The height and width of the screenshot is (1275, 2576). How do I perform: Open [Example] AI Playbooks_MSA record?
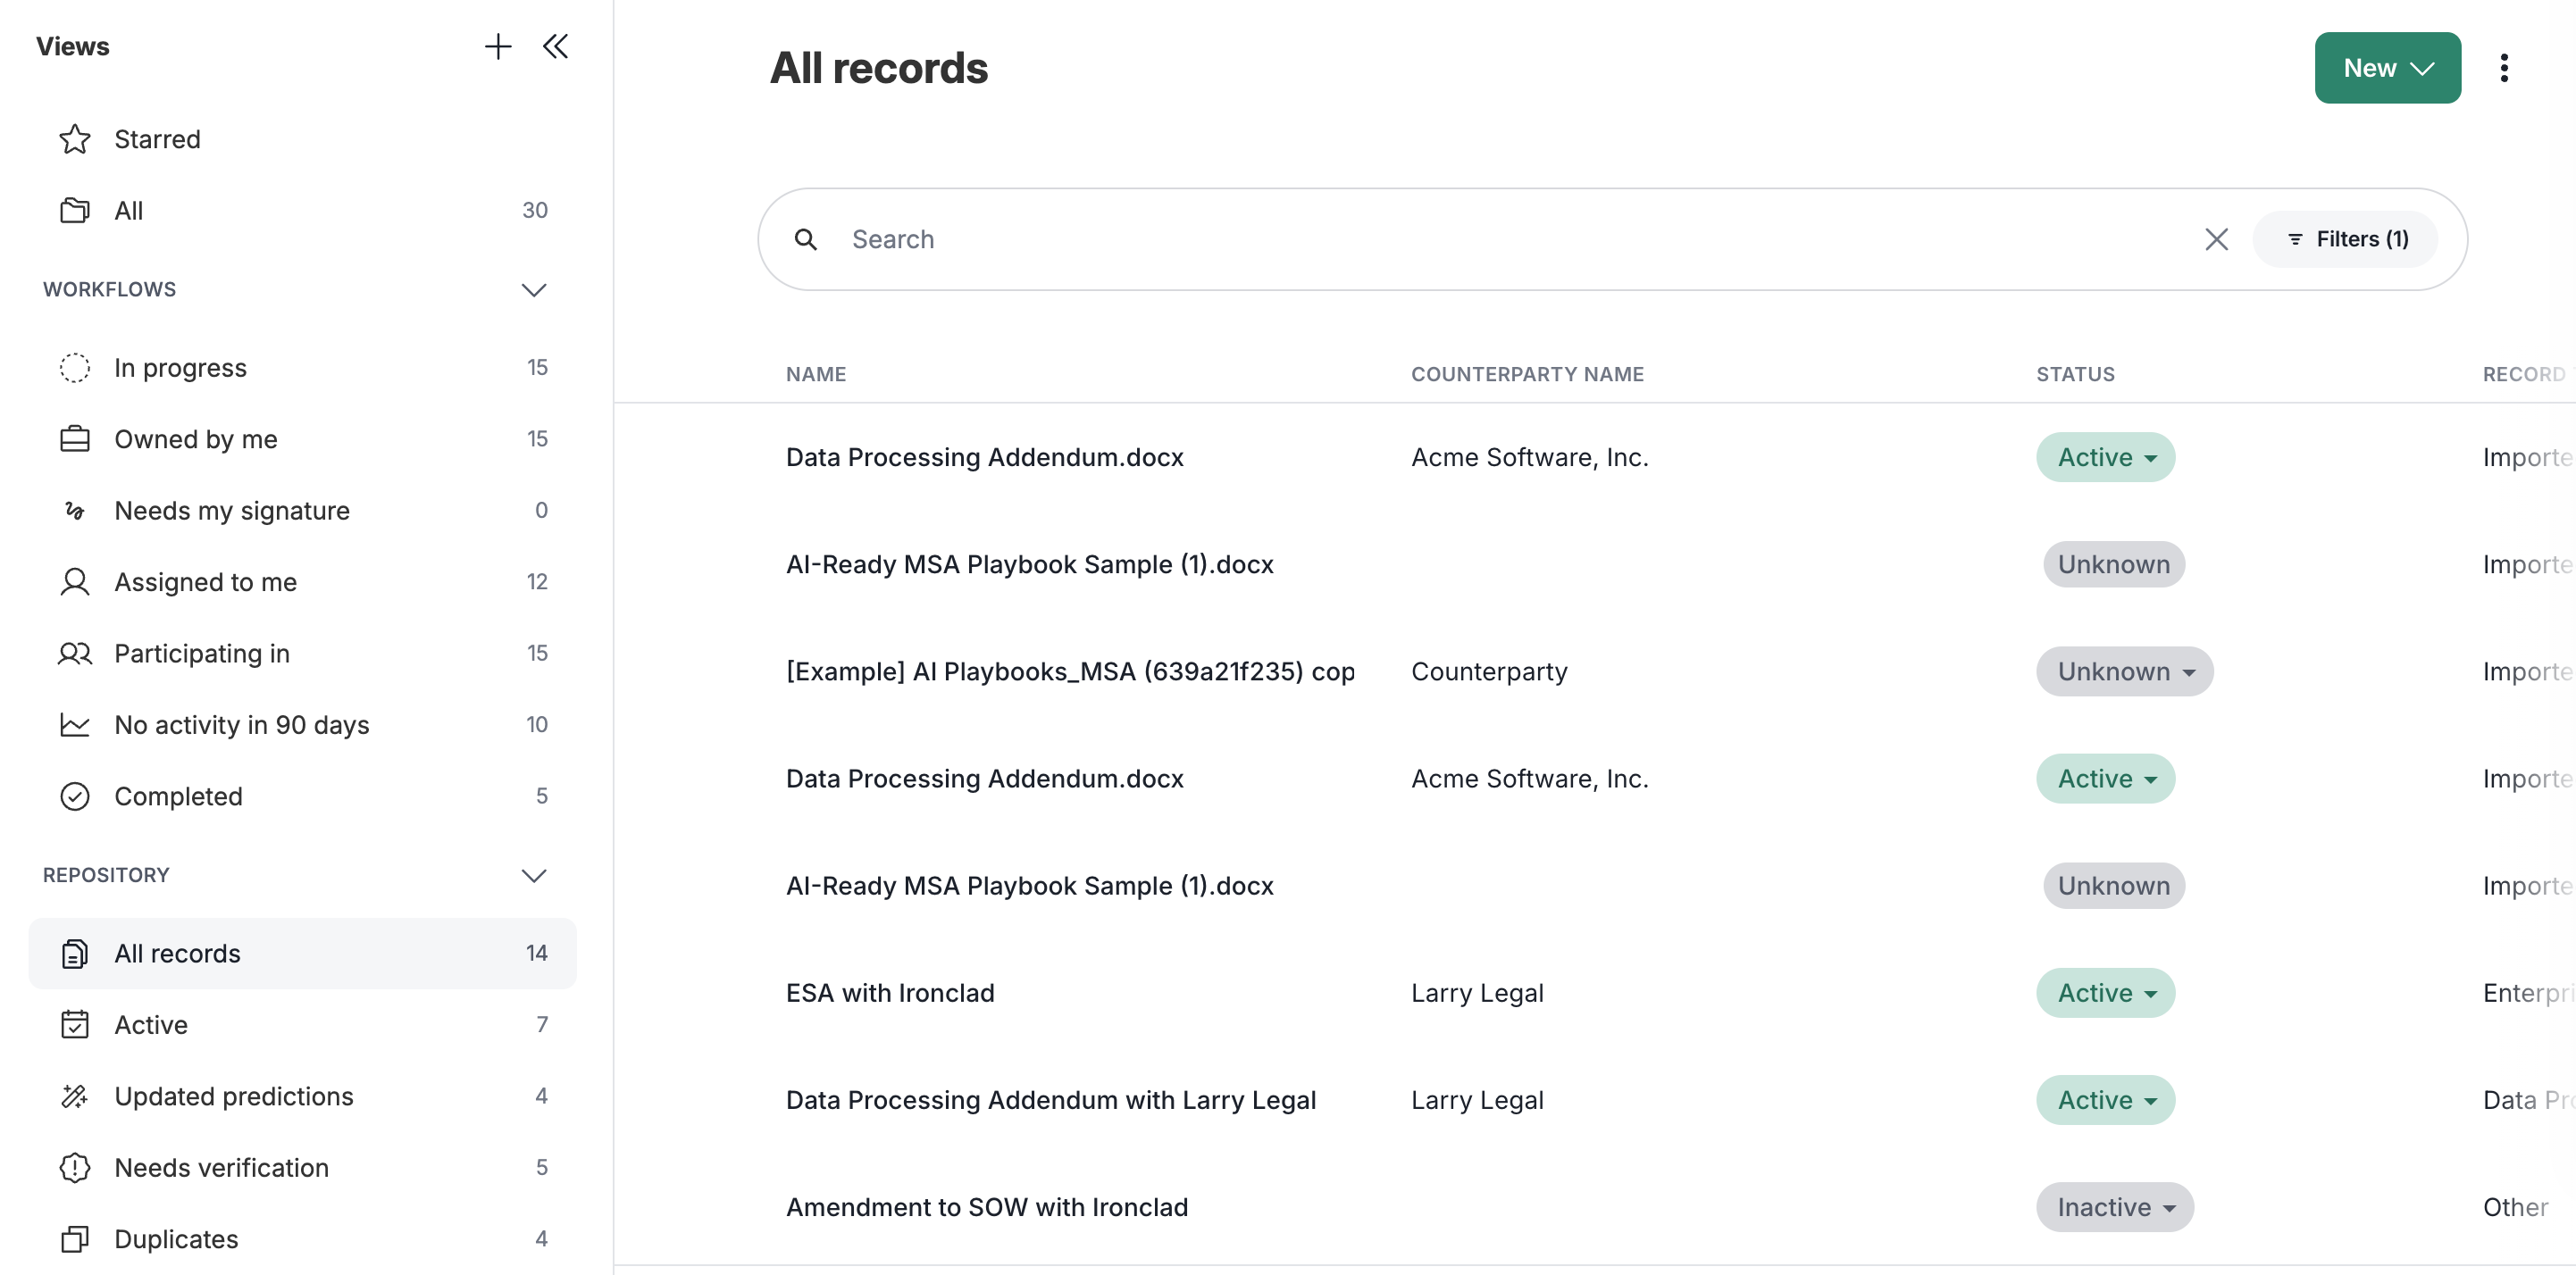pos(1070,671)
